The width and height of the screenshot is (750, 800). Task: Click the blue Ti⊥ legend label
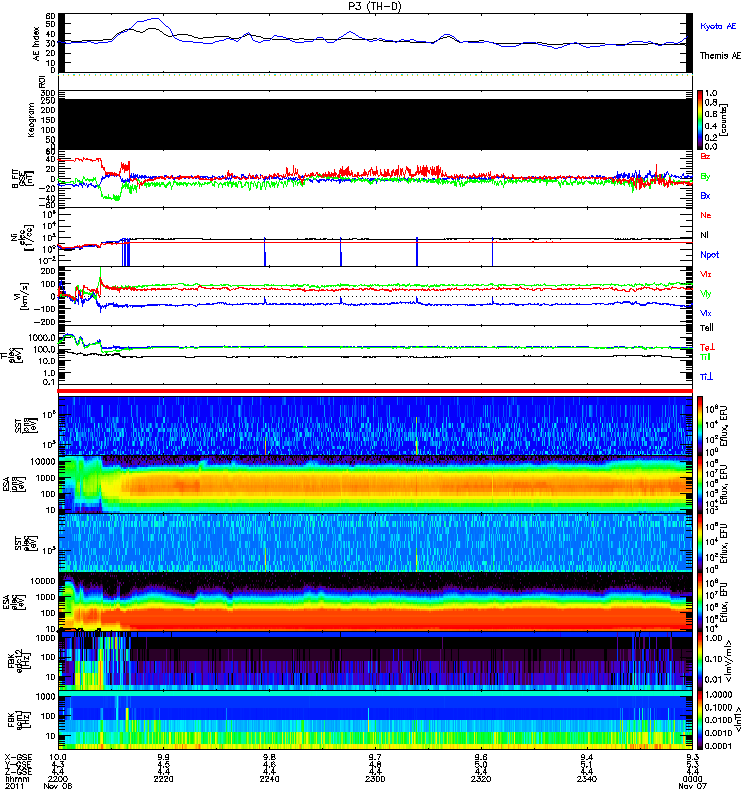click(706, 377)
